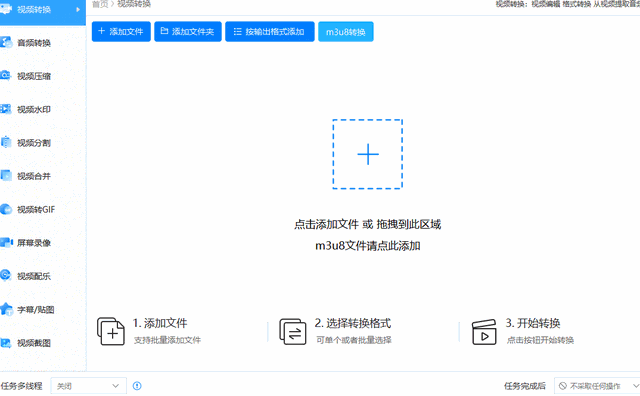Go to the 视频水印 menu label
Image resolution: width=640 pixels, height=396 pixels.
pyautogui.click(x=34, y=109)
